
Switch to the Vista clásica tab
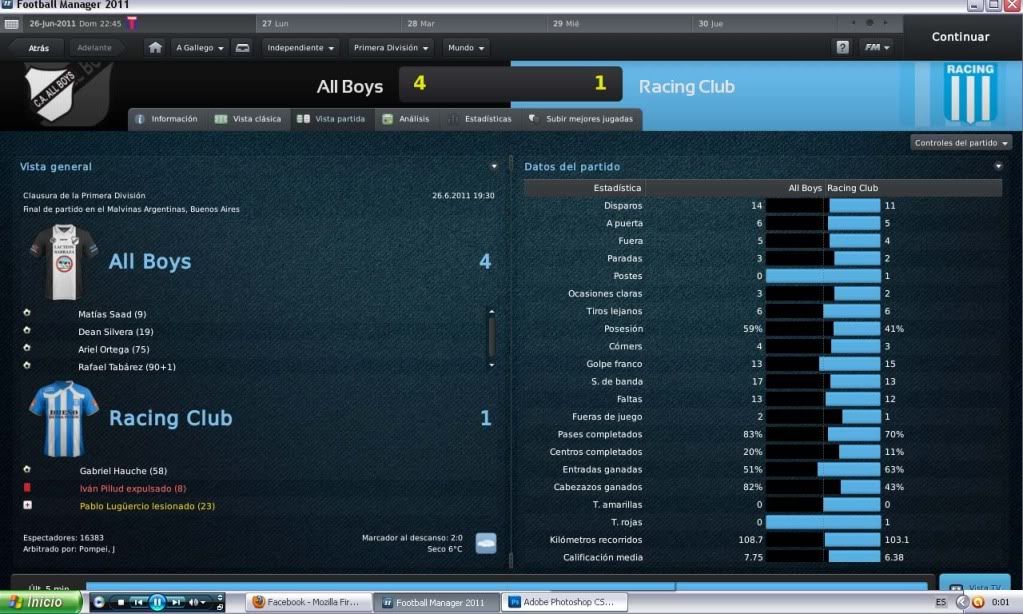click(248, 119)
